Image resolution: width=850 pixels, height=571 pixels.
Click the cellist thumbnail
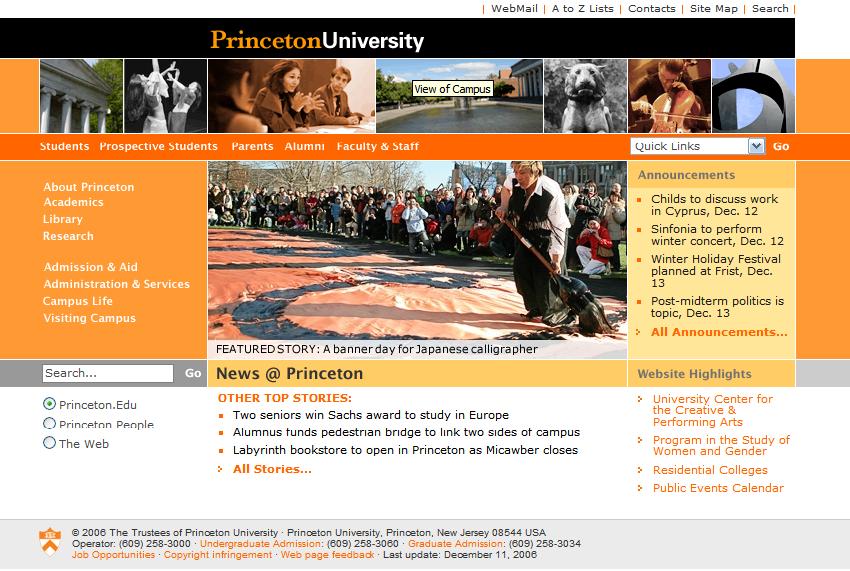click(x=669, y=96)
